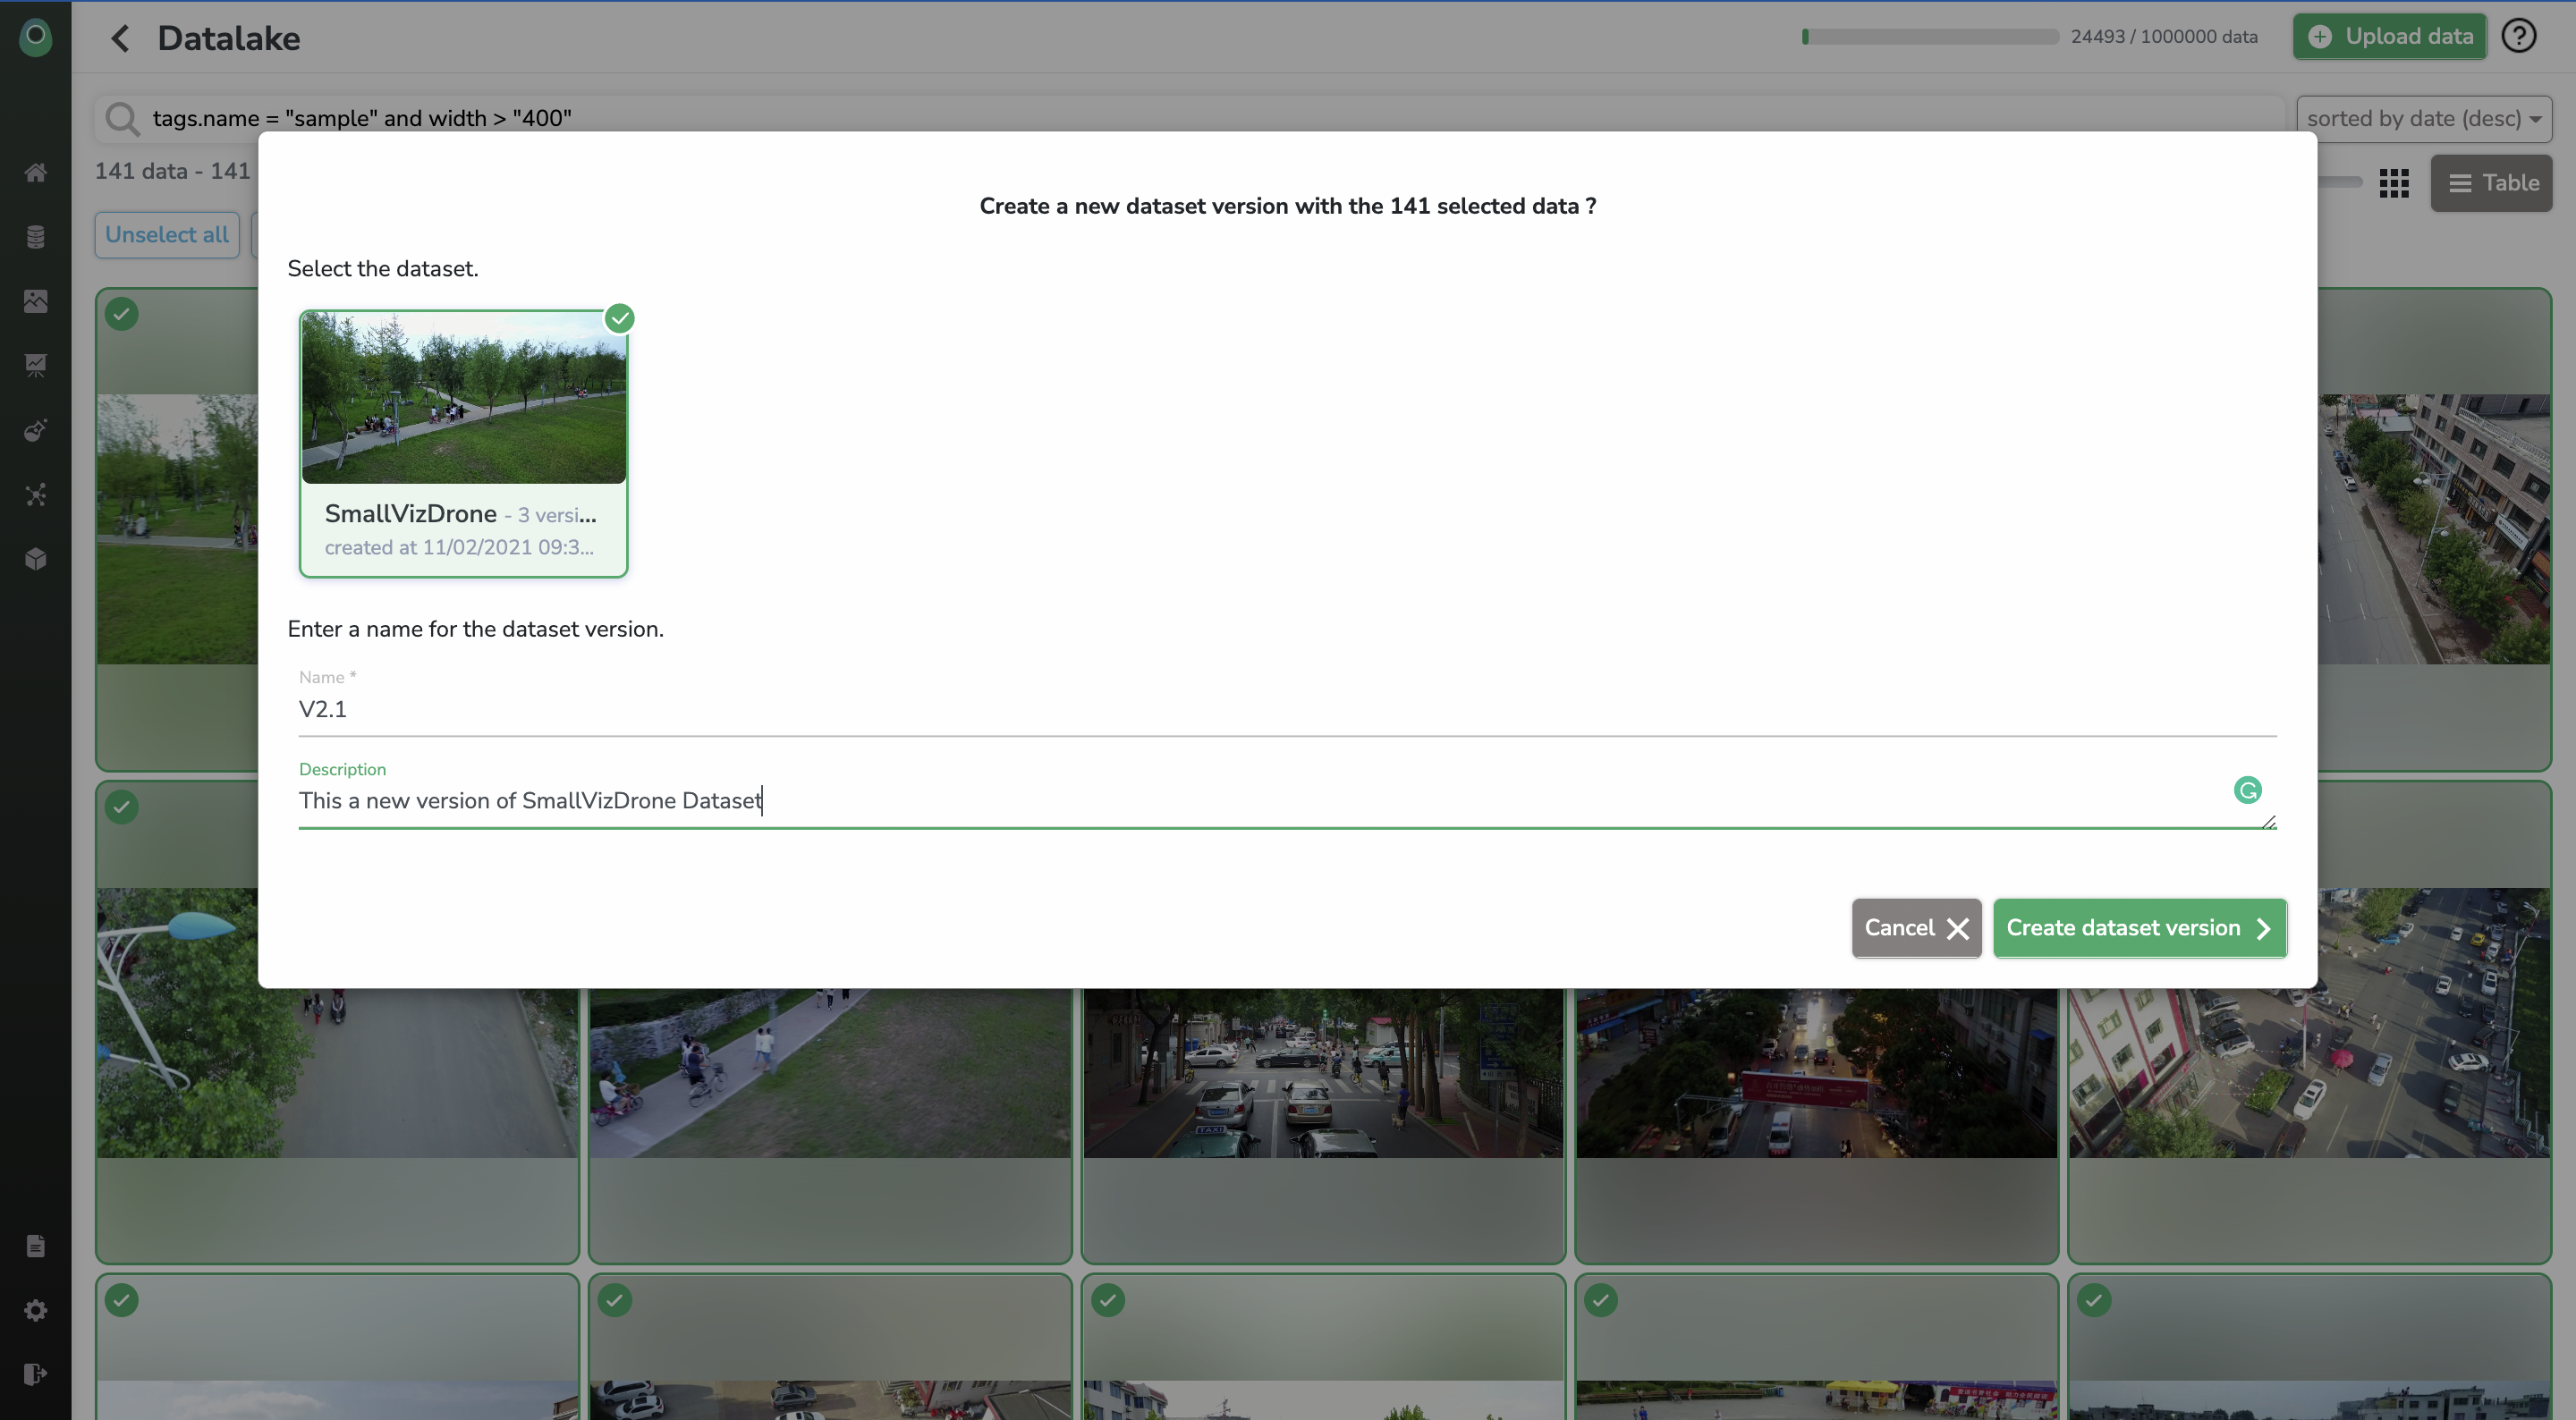The width and height of the screenshot is (2576, 1420).
Task: Switch to Table view
Action: tap(2491, 183)
